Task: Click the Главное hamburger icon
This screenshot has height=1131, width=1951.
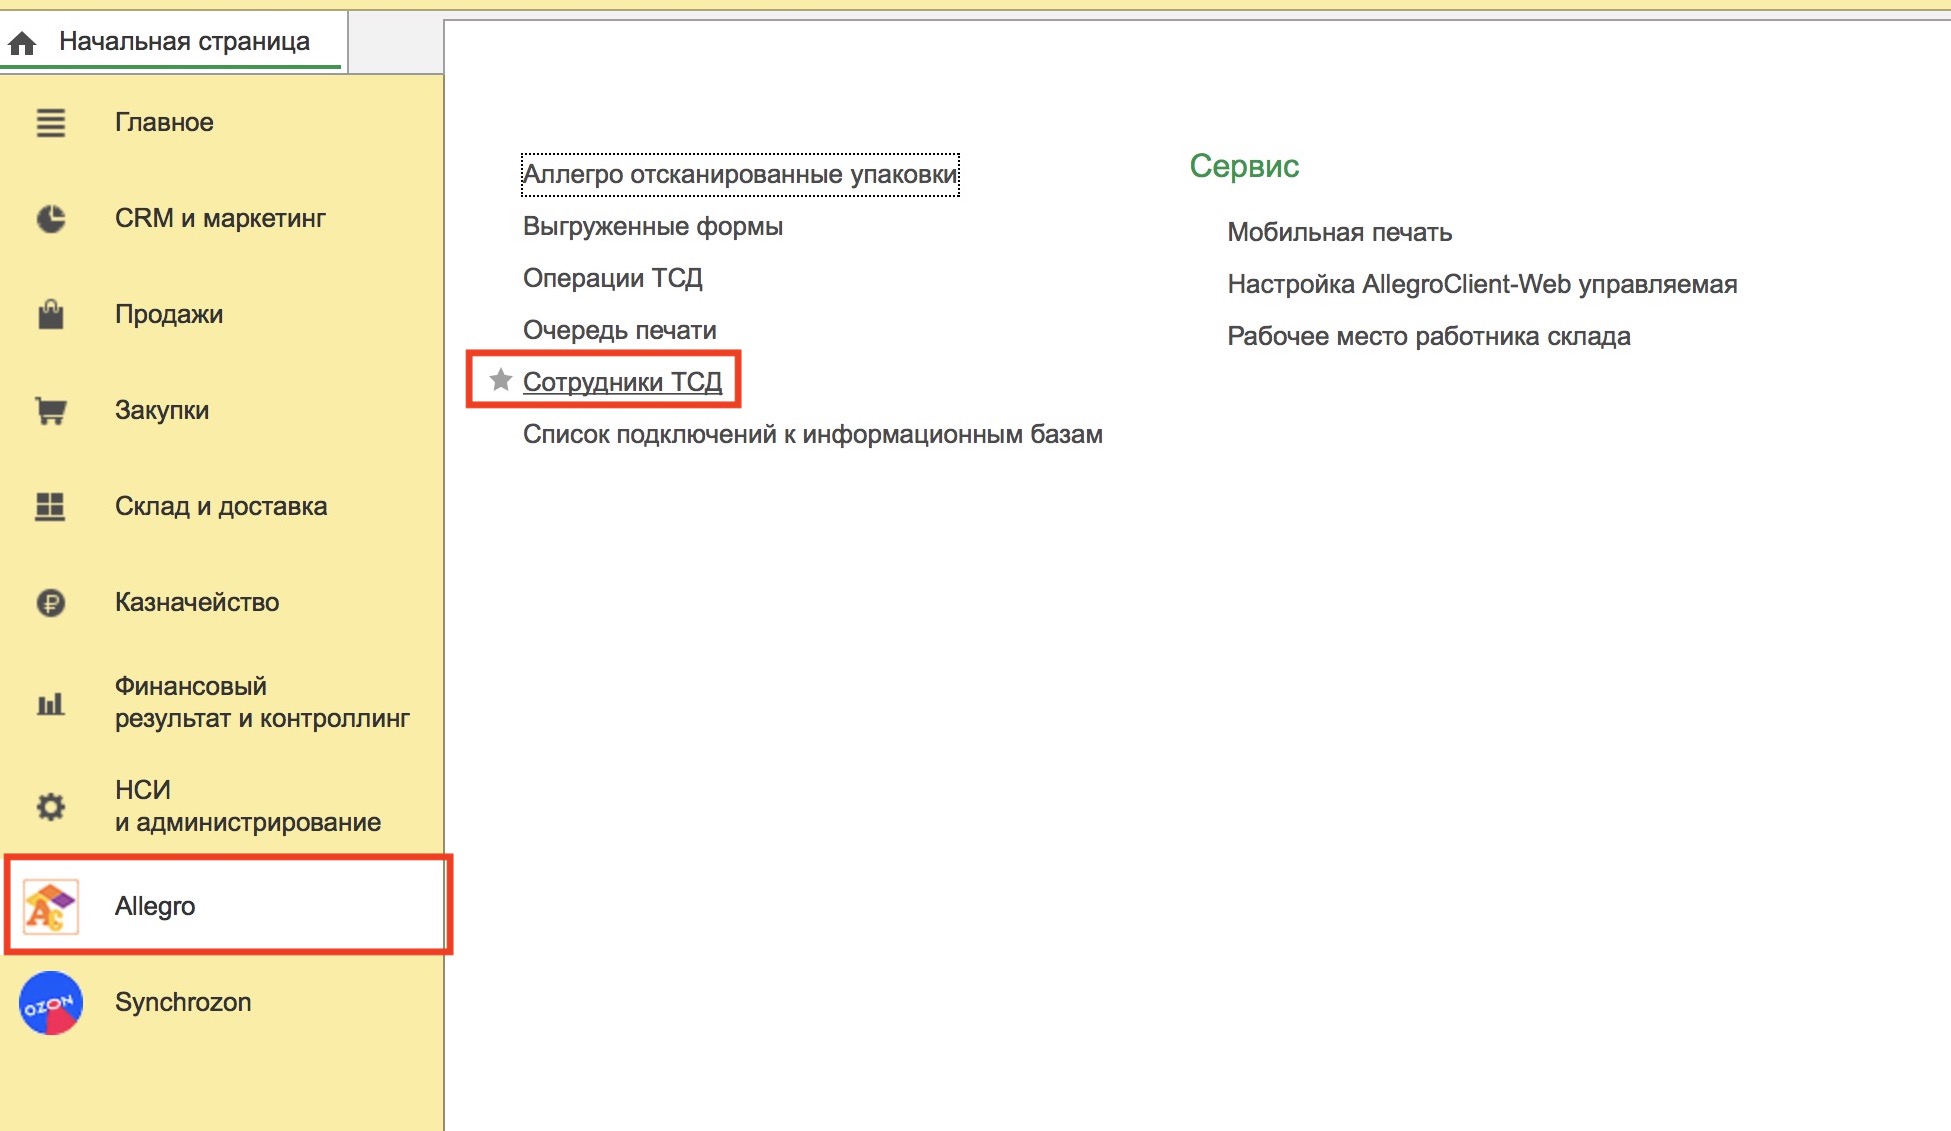Action: (x=51, y=123)
